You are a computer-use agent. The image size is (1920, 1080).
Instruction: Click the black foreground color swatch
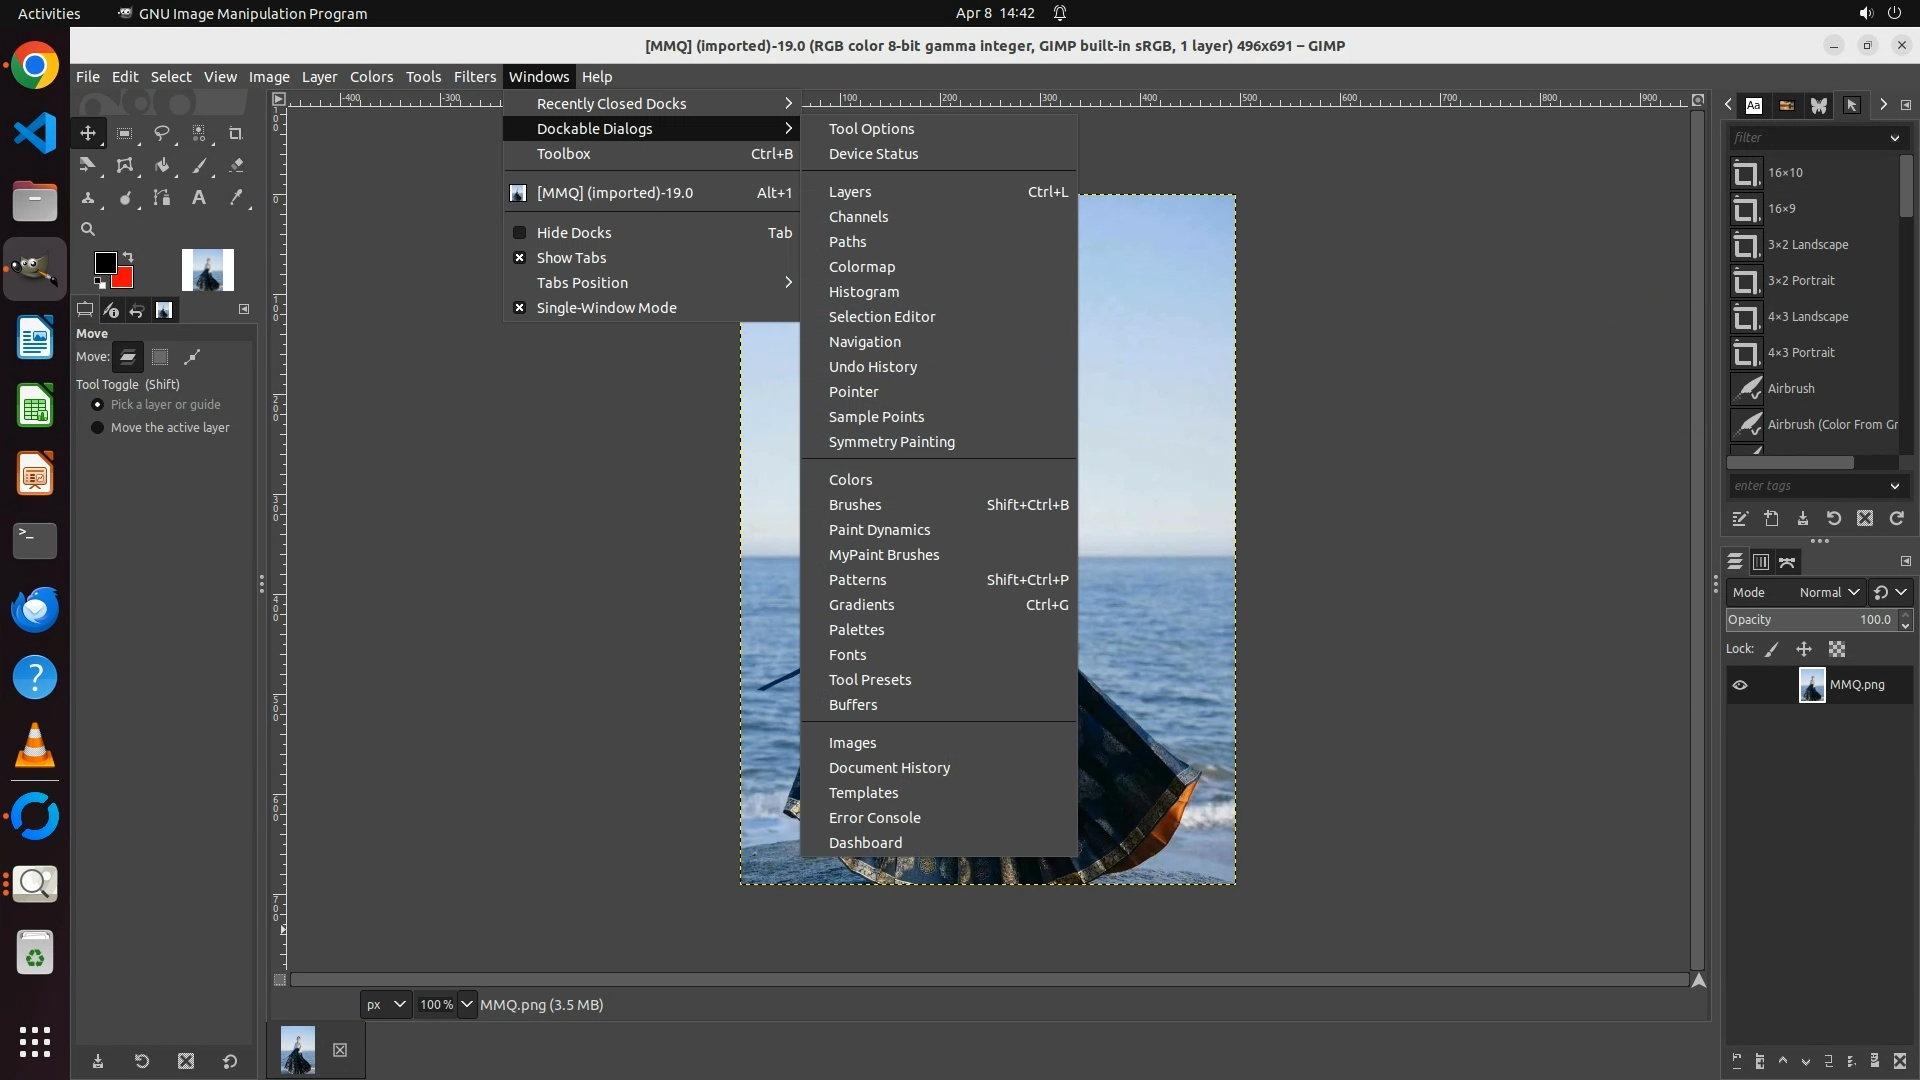click(x=105, y=263)
